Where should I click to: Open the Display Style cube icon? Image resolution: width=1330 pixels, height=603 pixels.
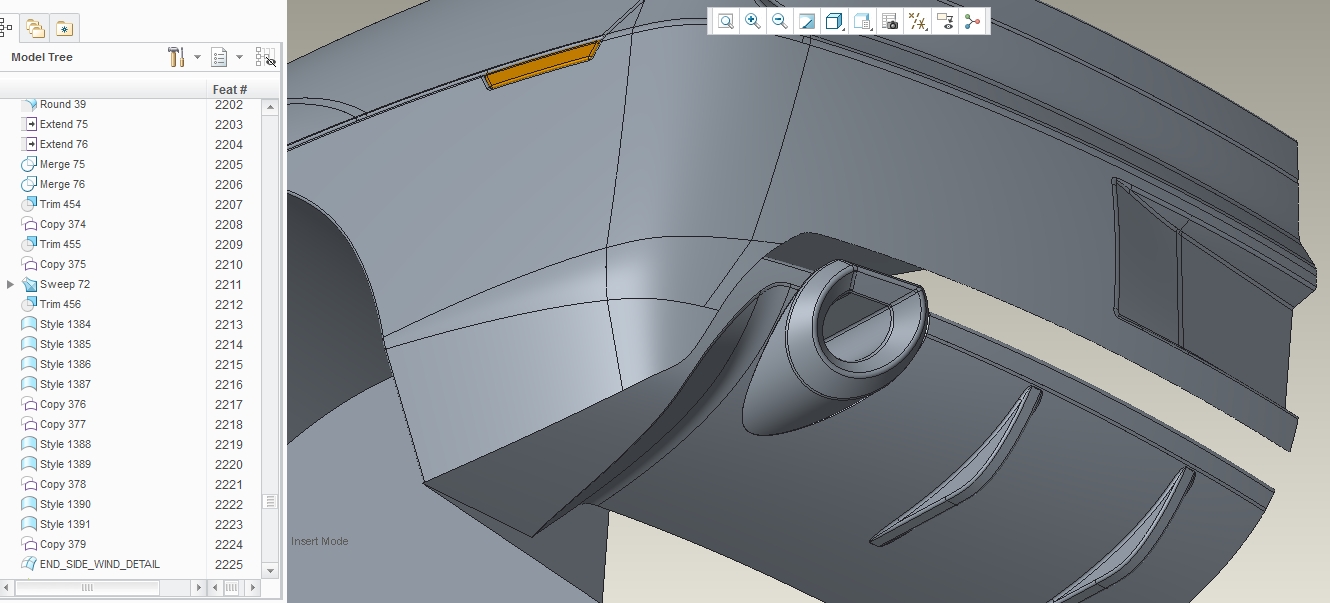pyautogui.click(x=834, y=21)
